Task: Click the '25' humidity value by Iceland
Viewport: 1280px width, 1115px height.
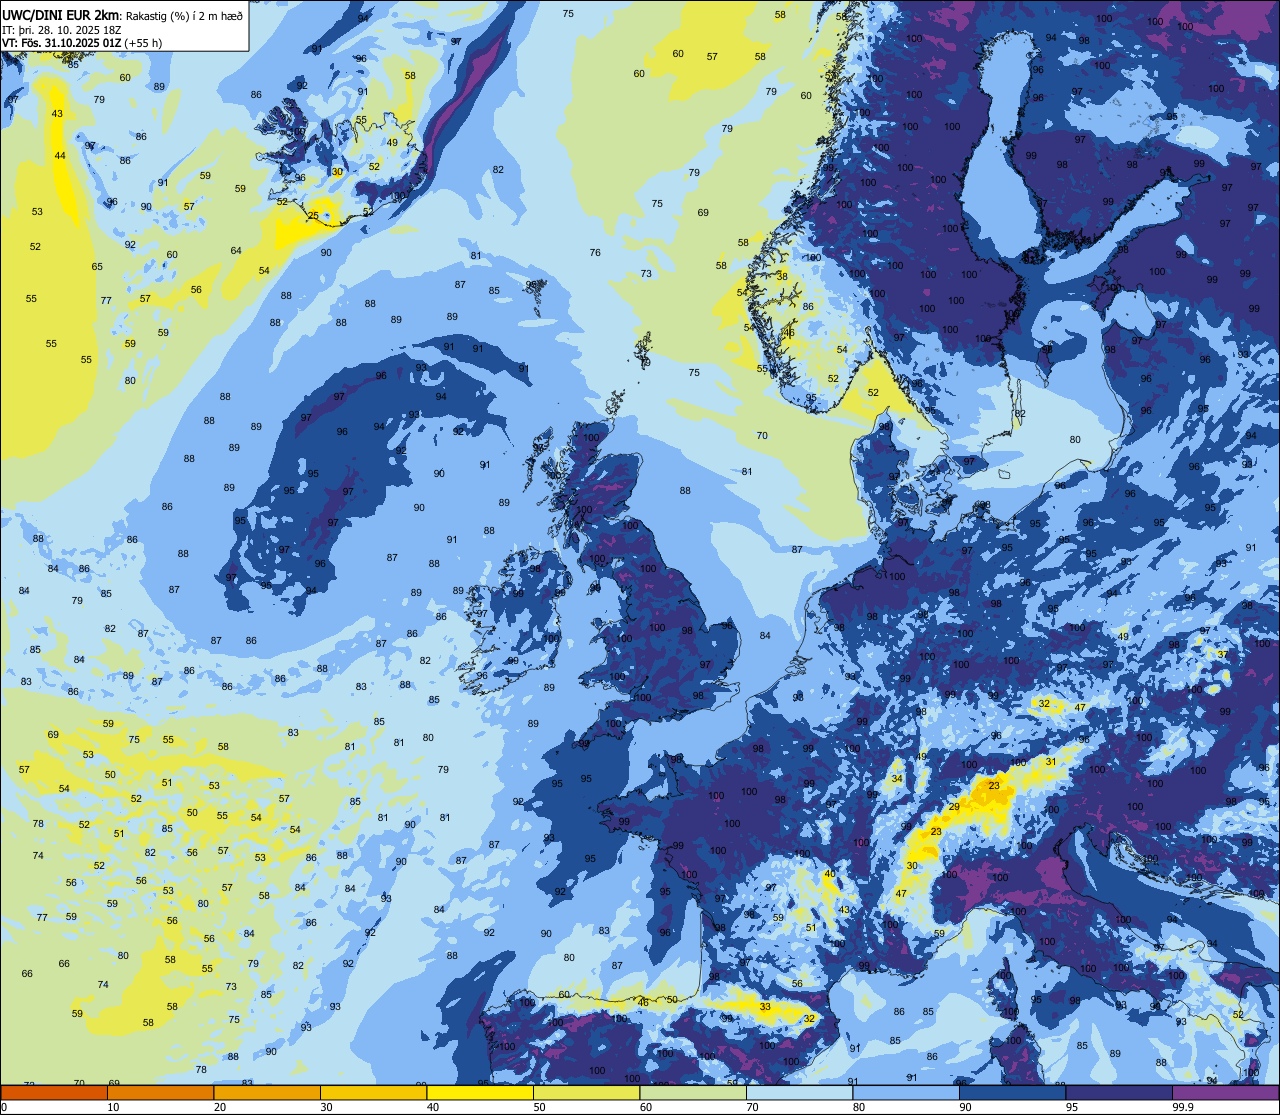Action: point(313,216)
